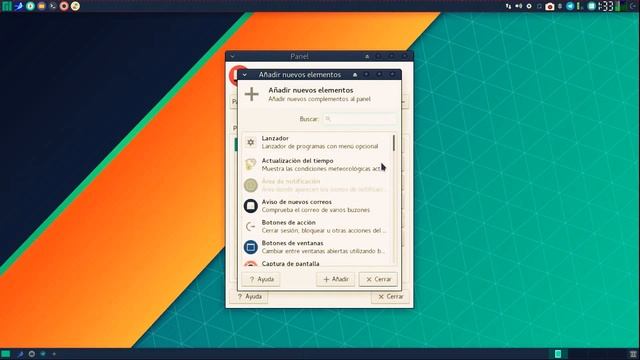
Task: Open window menu of Añadir nuevos elementos
Action: click(x=244, y=75)
